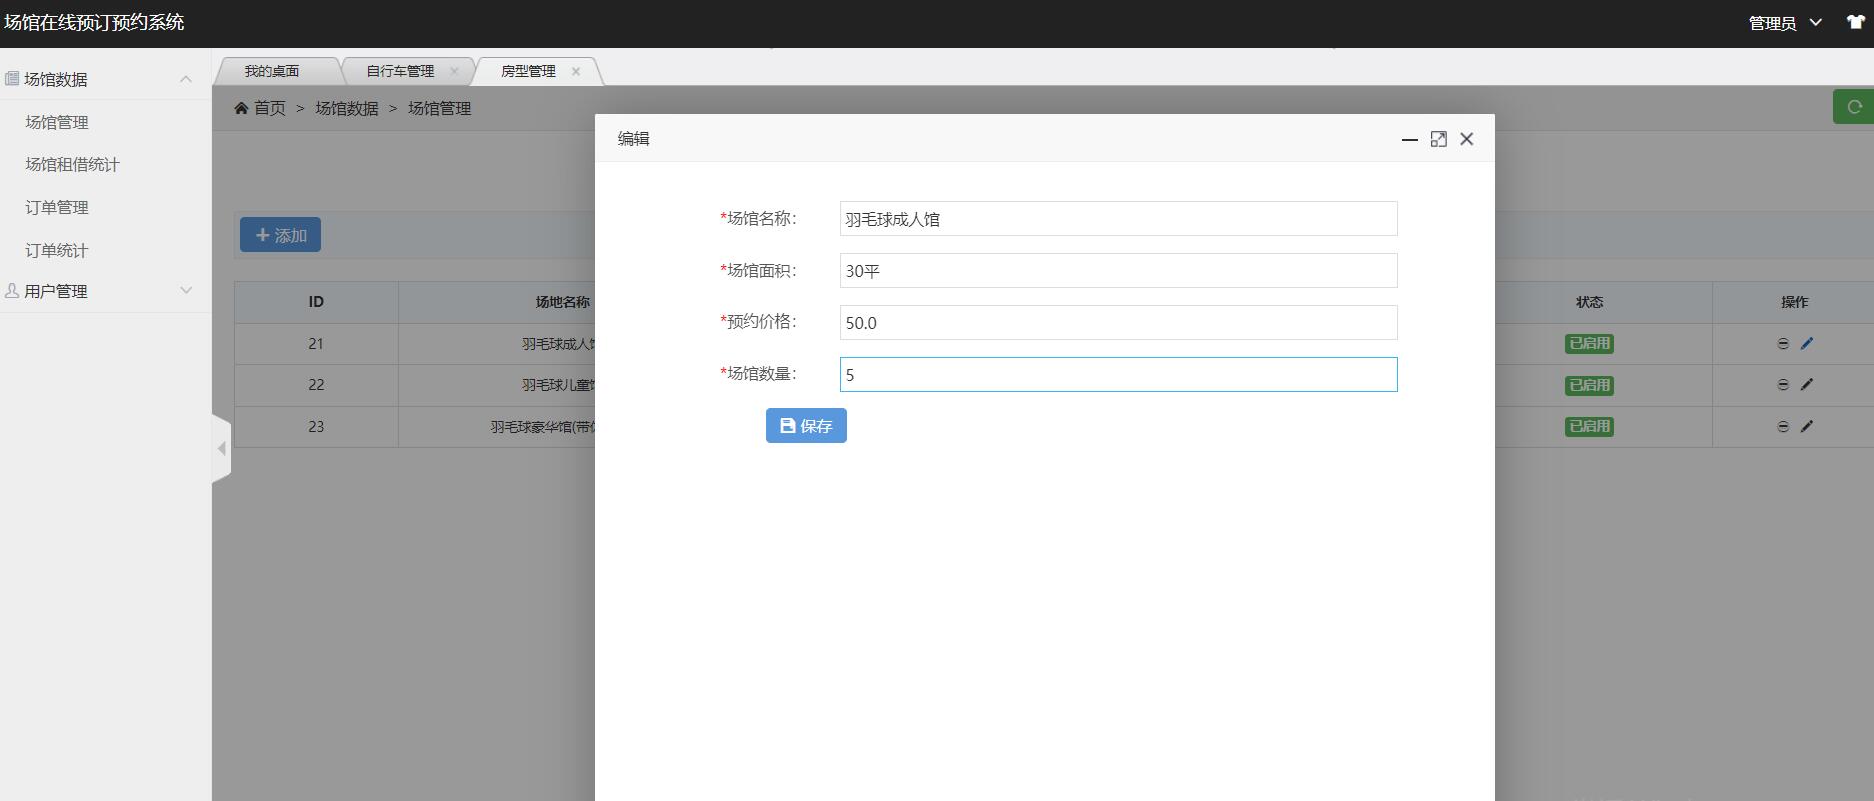Click disable icon for row 22
Screen dimensions: 1874x801
click(1783, 384)
